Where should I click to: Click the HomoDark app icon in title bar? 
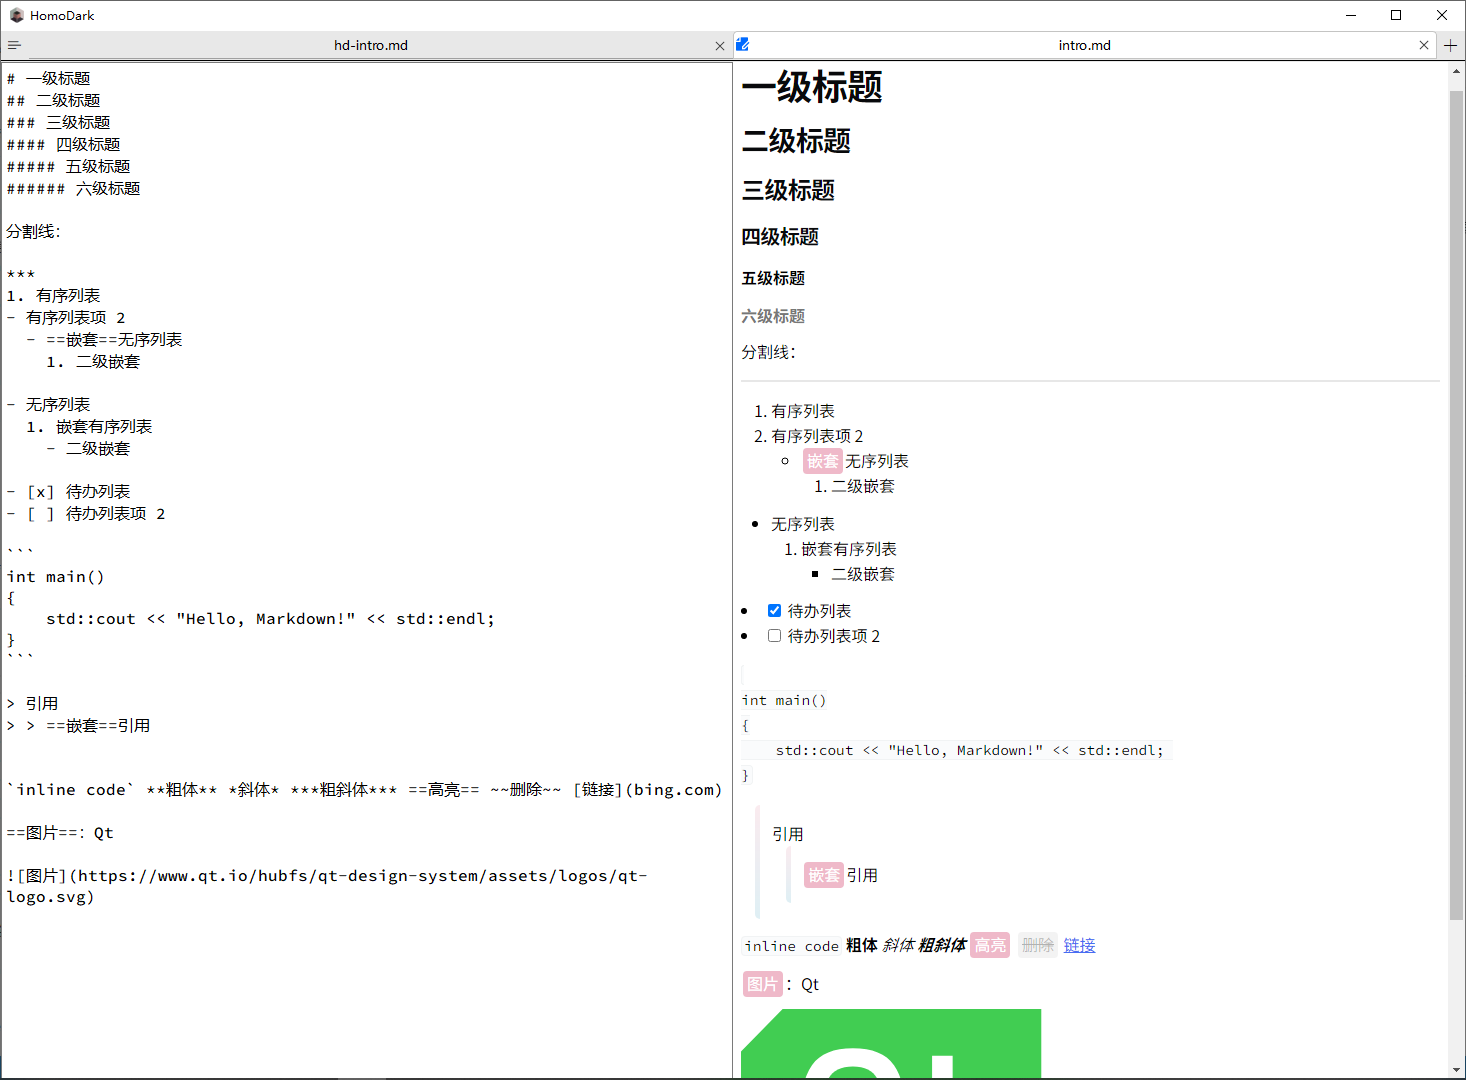tap(16, 15)
